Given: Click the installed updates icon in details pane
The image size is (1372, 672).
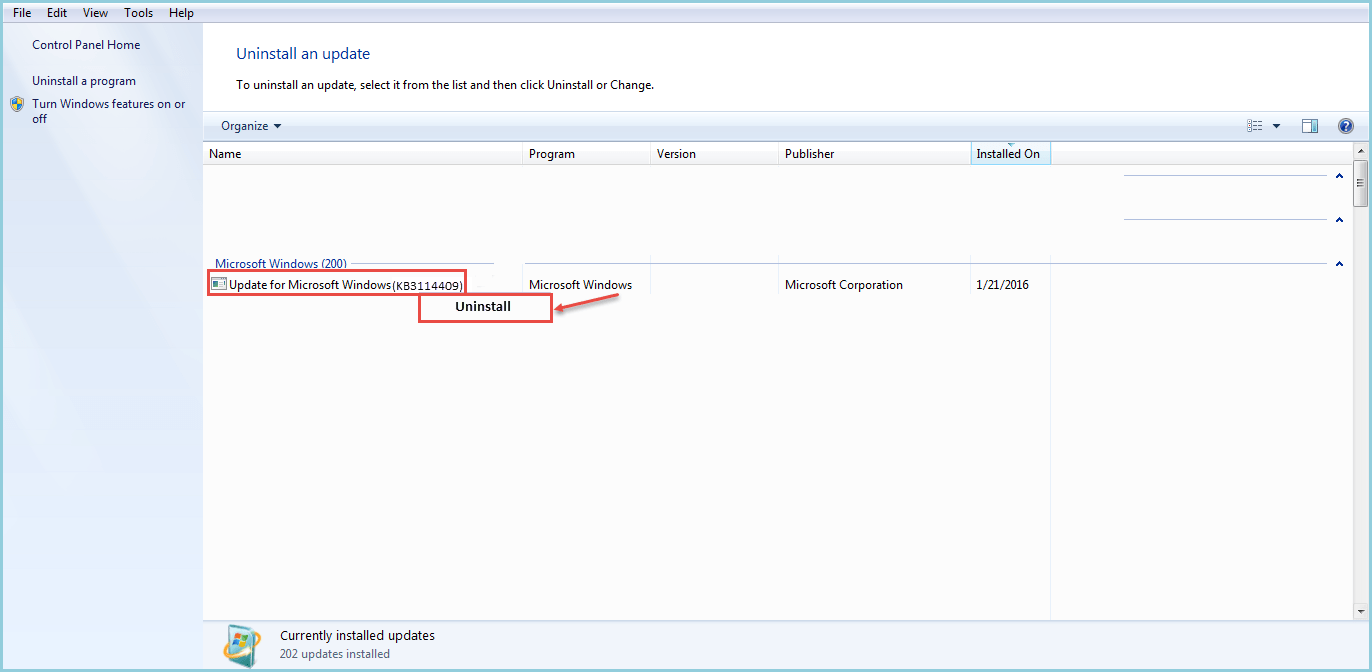Looking at the screenshot, I should [x=242, y=644].
